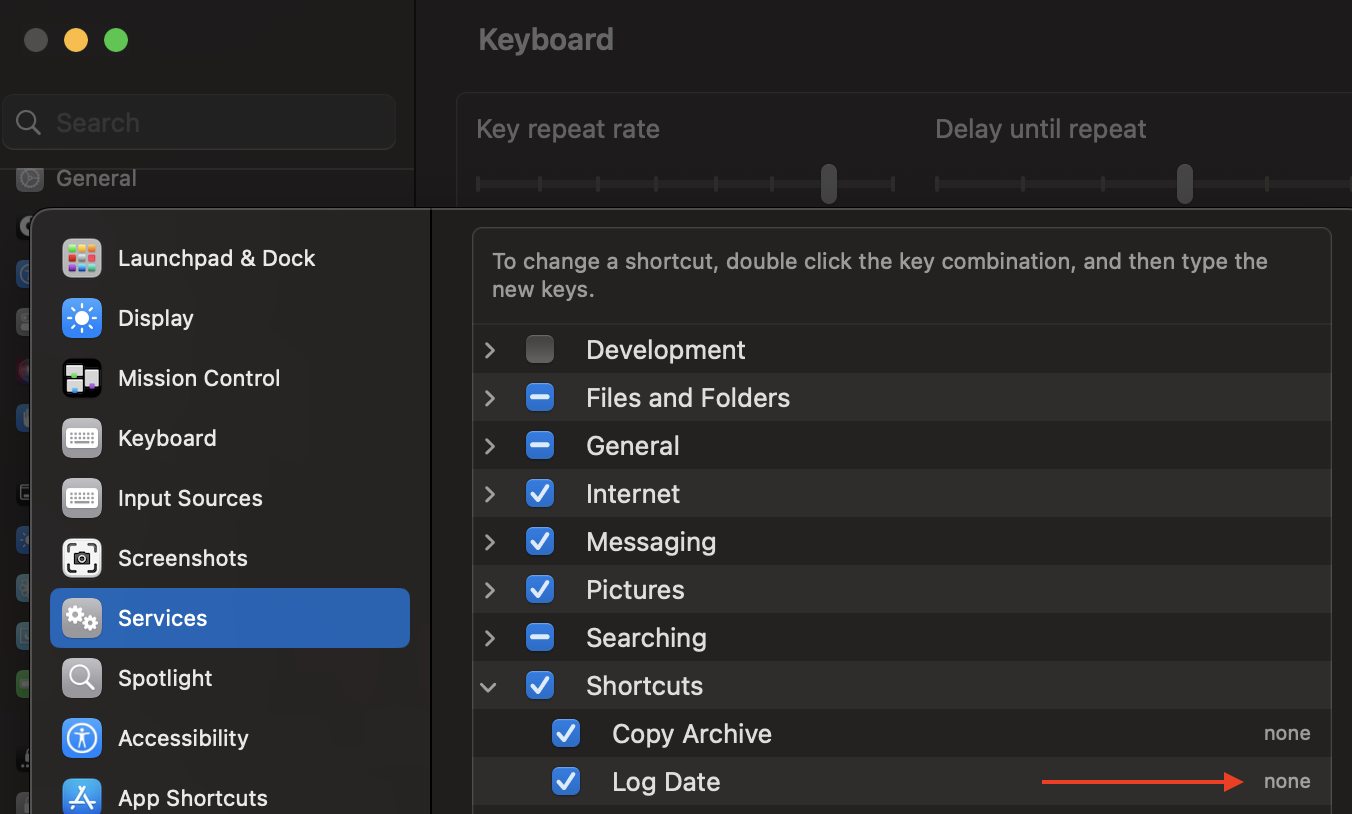This screenshot has width=1352, height=814.
Task: Open the Spotlight magnifier icon
Action: coord(82,678)
